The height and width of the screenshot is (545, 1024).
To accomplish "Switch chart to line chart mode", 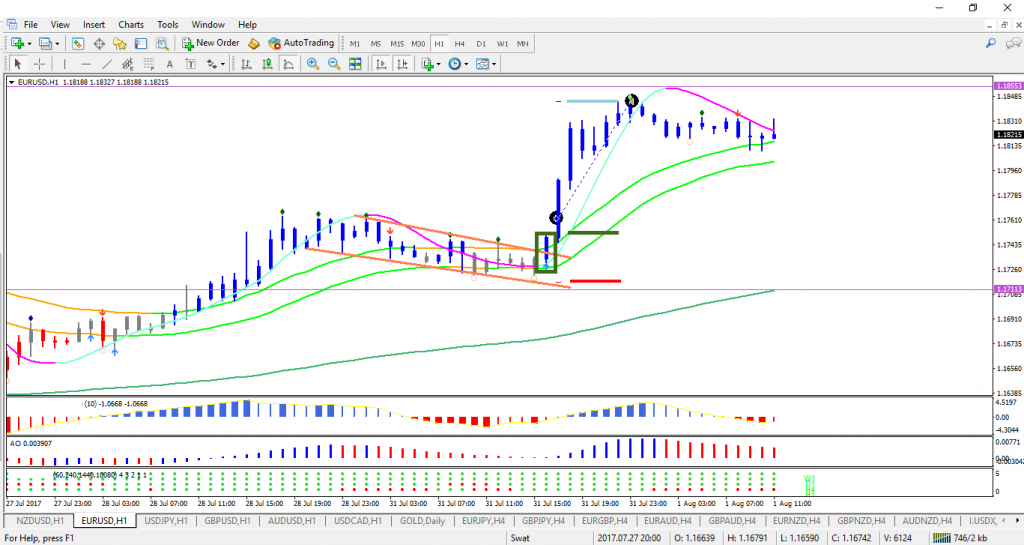I will [288, 64].
